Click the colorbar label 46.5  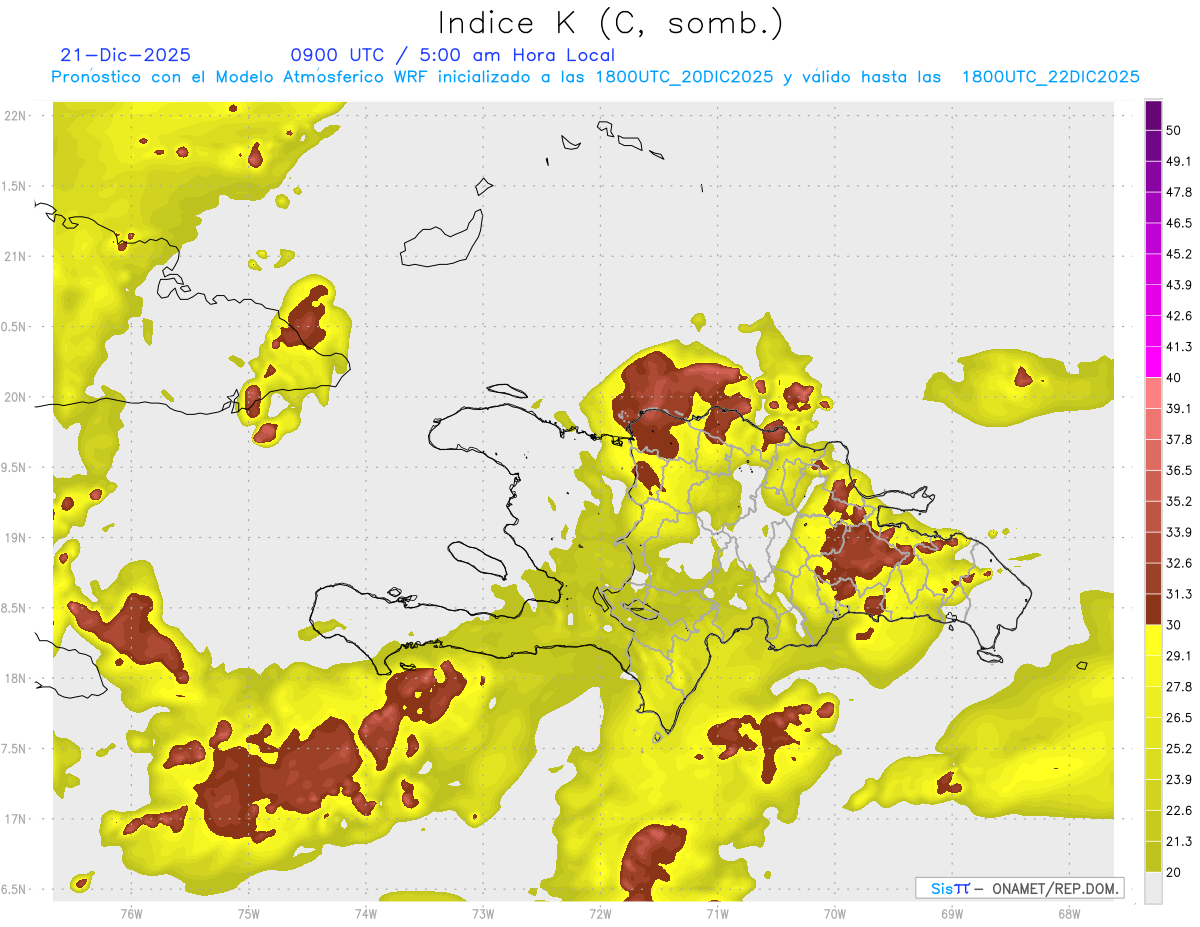[x=1179, y=223]
